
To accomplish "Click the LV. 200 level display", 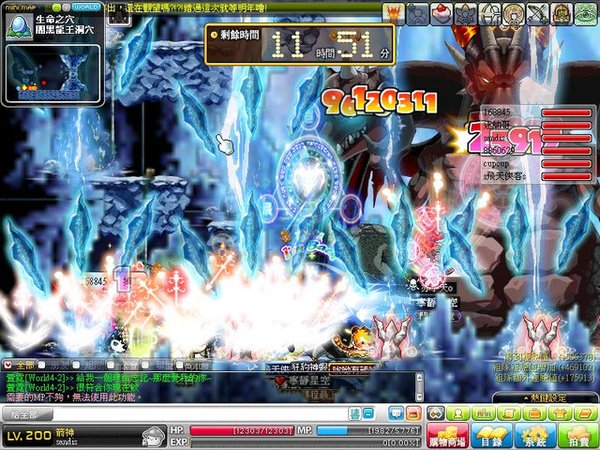I will click(29, 435).
